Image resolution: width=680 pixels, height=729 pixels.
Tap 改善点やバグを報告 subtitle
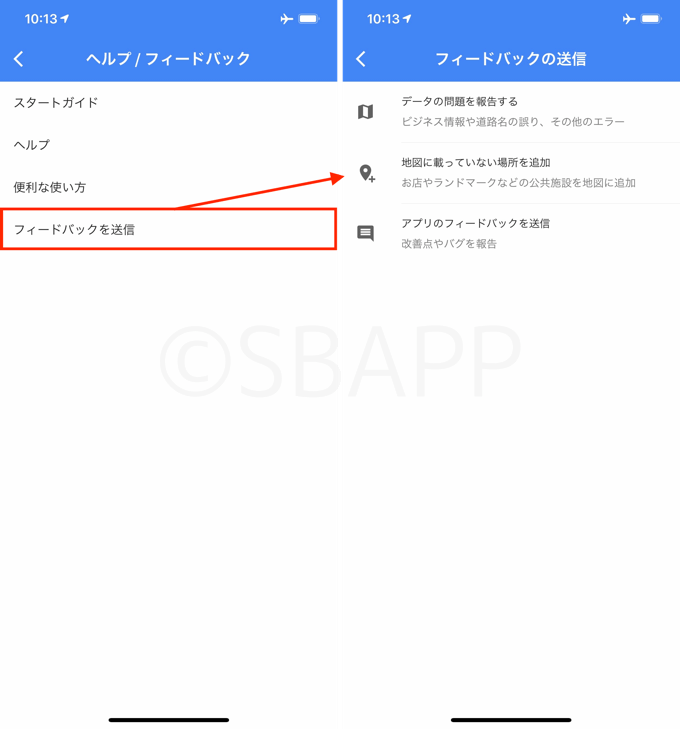pyautogui.click(x=449, y=244)
